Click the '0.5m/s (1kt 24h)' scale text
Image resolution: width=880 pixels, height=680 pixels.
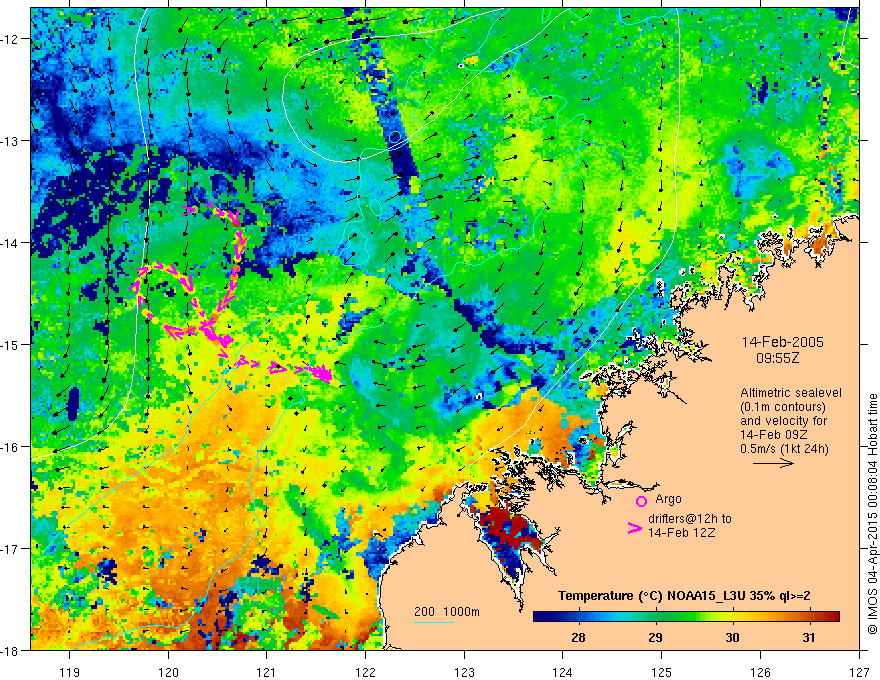785,449
